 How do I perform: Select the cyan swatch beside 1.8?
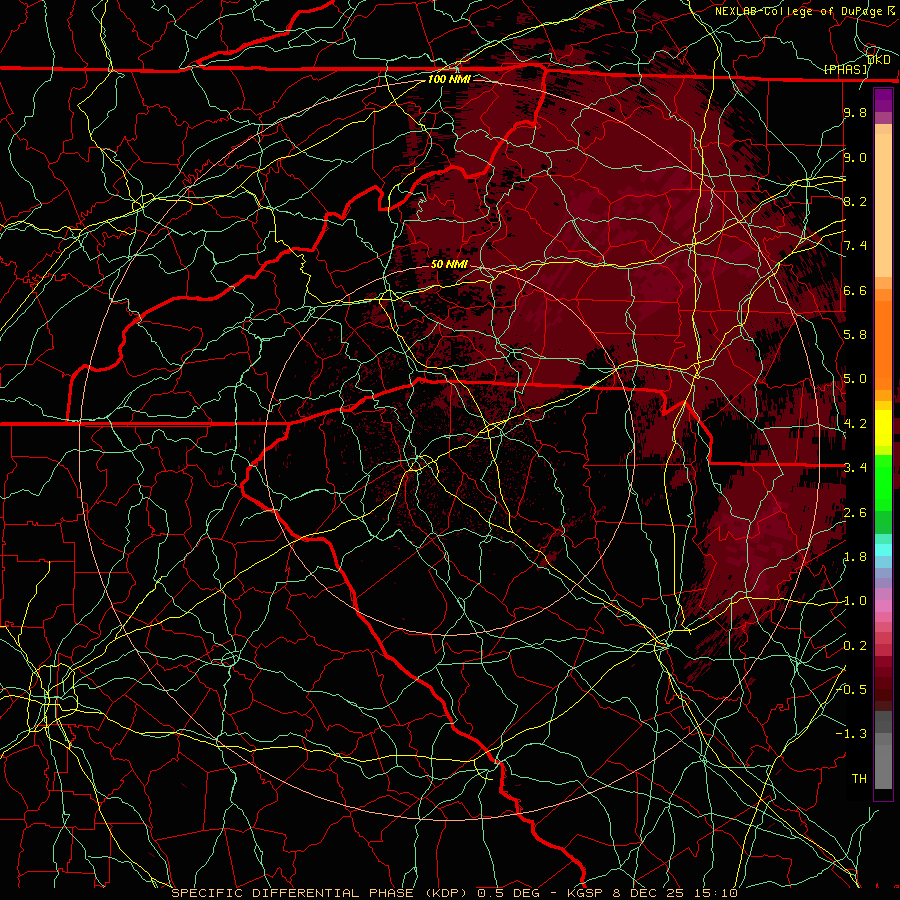(883, 550)
